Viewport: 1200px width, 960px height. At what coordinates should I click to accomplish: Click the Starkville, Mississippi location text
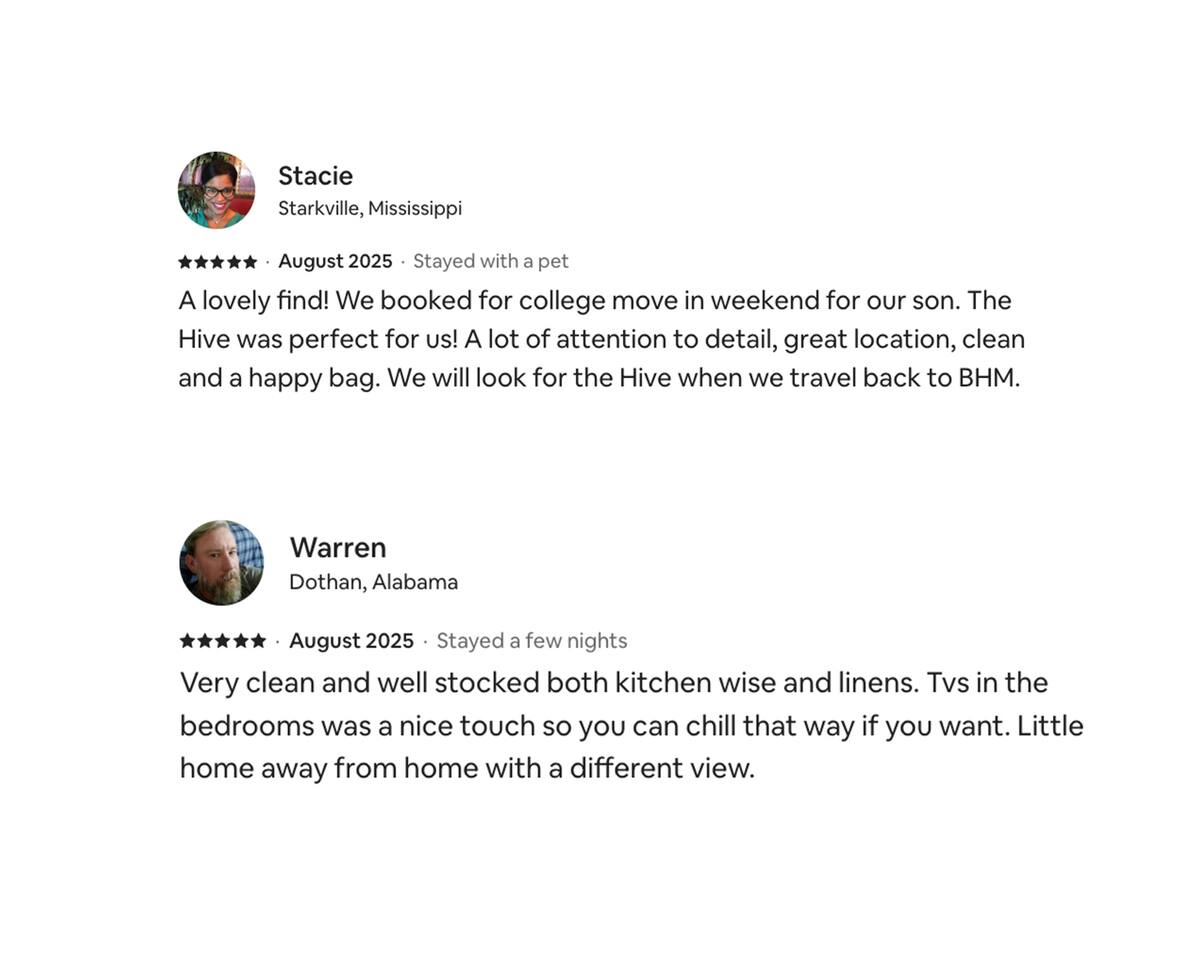(x=369, y=208)
